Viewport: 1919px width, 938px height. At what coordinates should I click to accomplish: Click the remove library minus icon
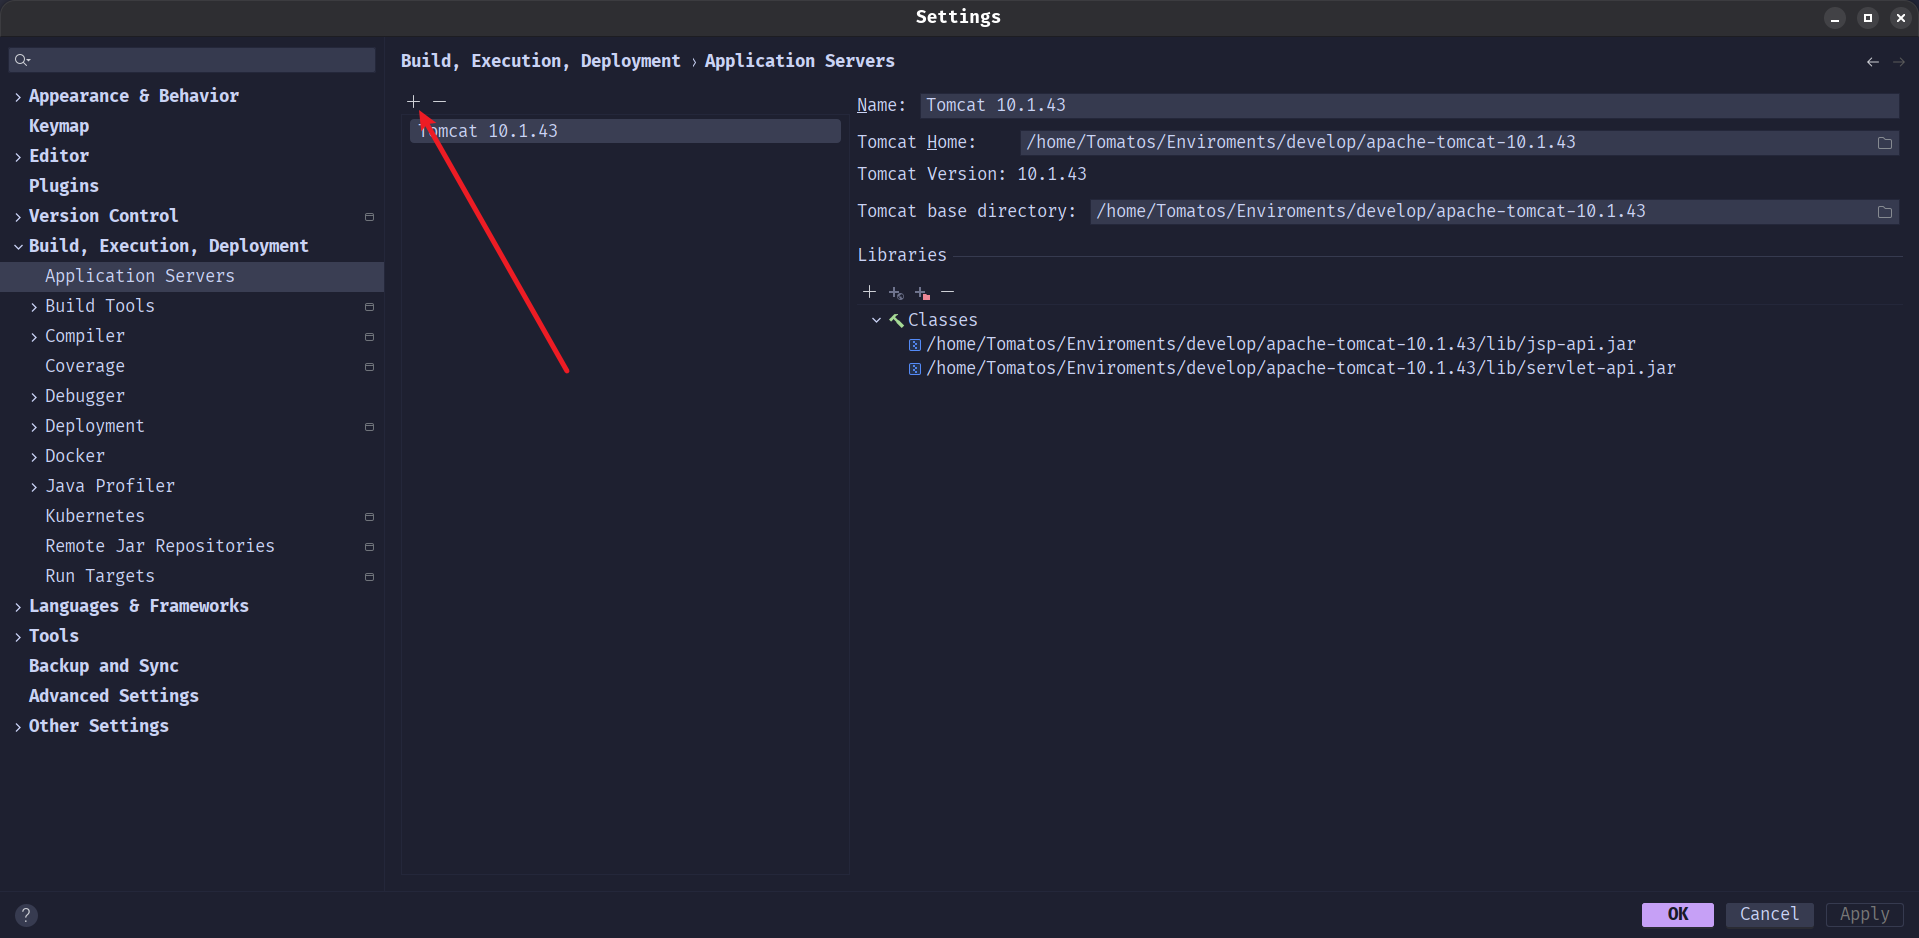click(x=948, y=292)
